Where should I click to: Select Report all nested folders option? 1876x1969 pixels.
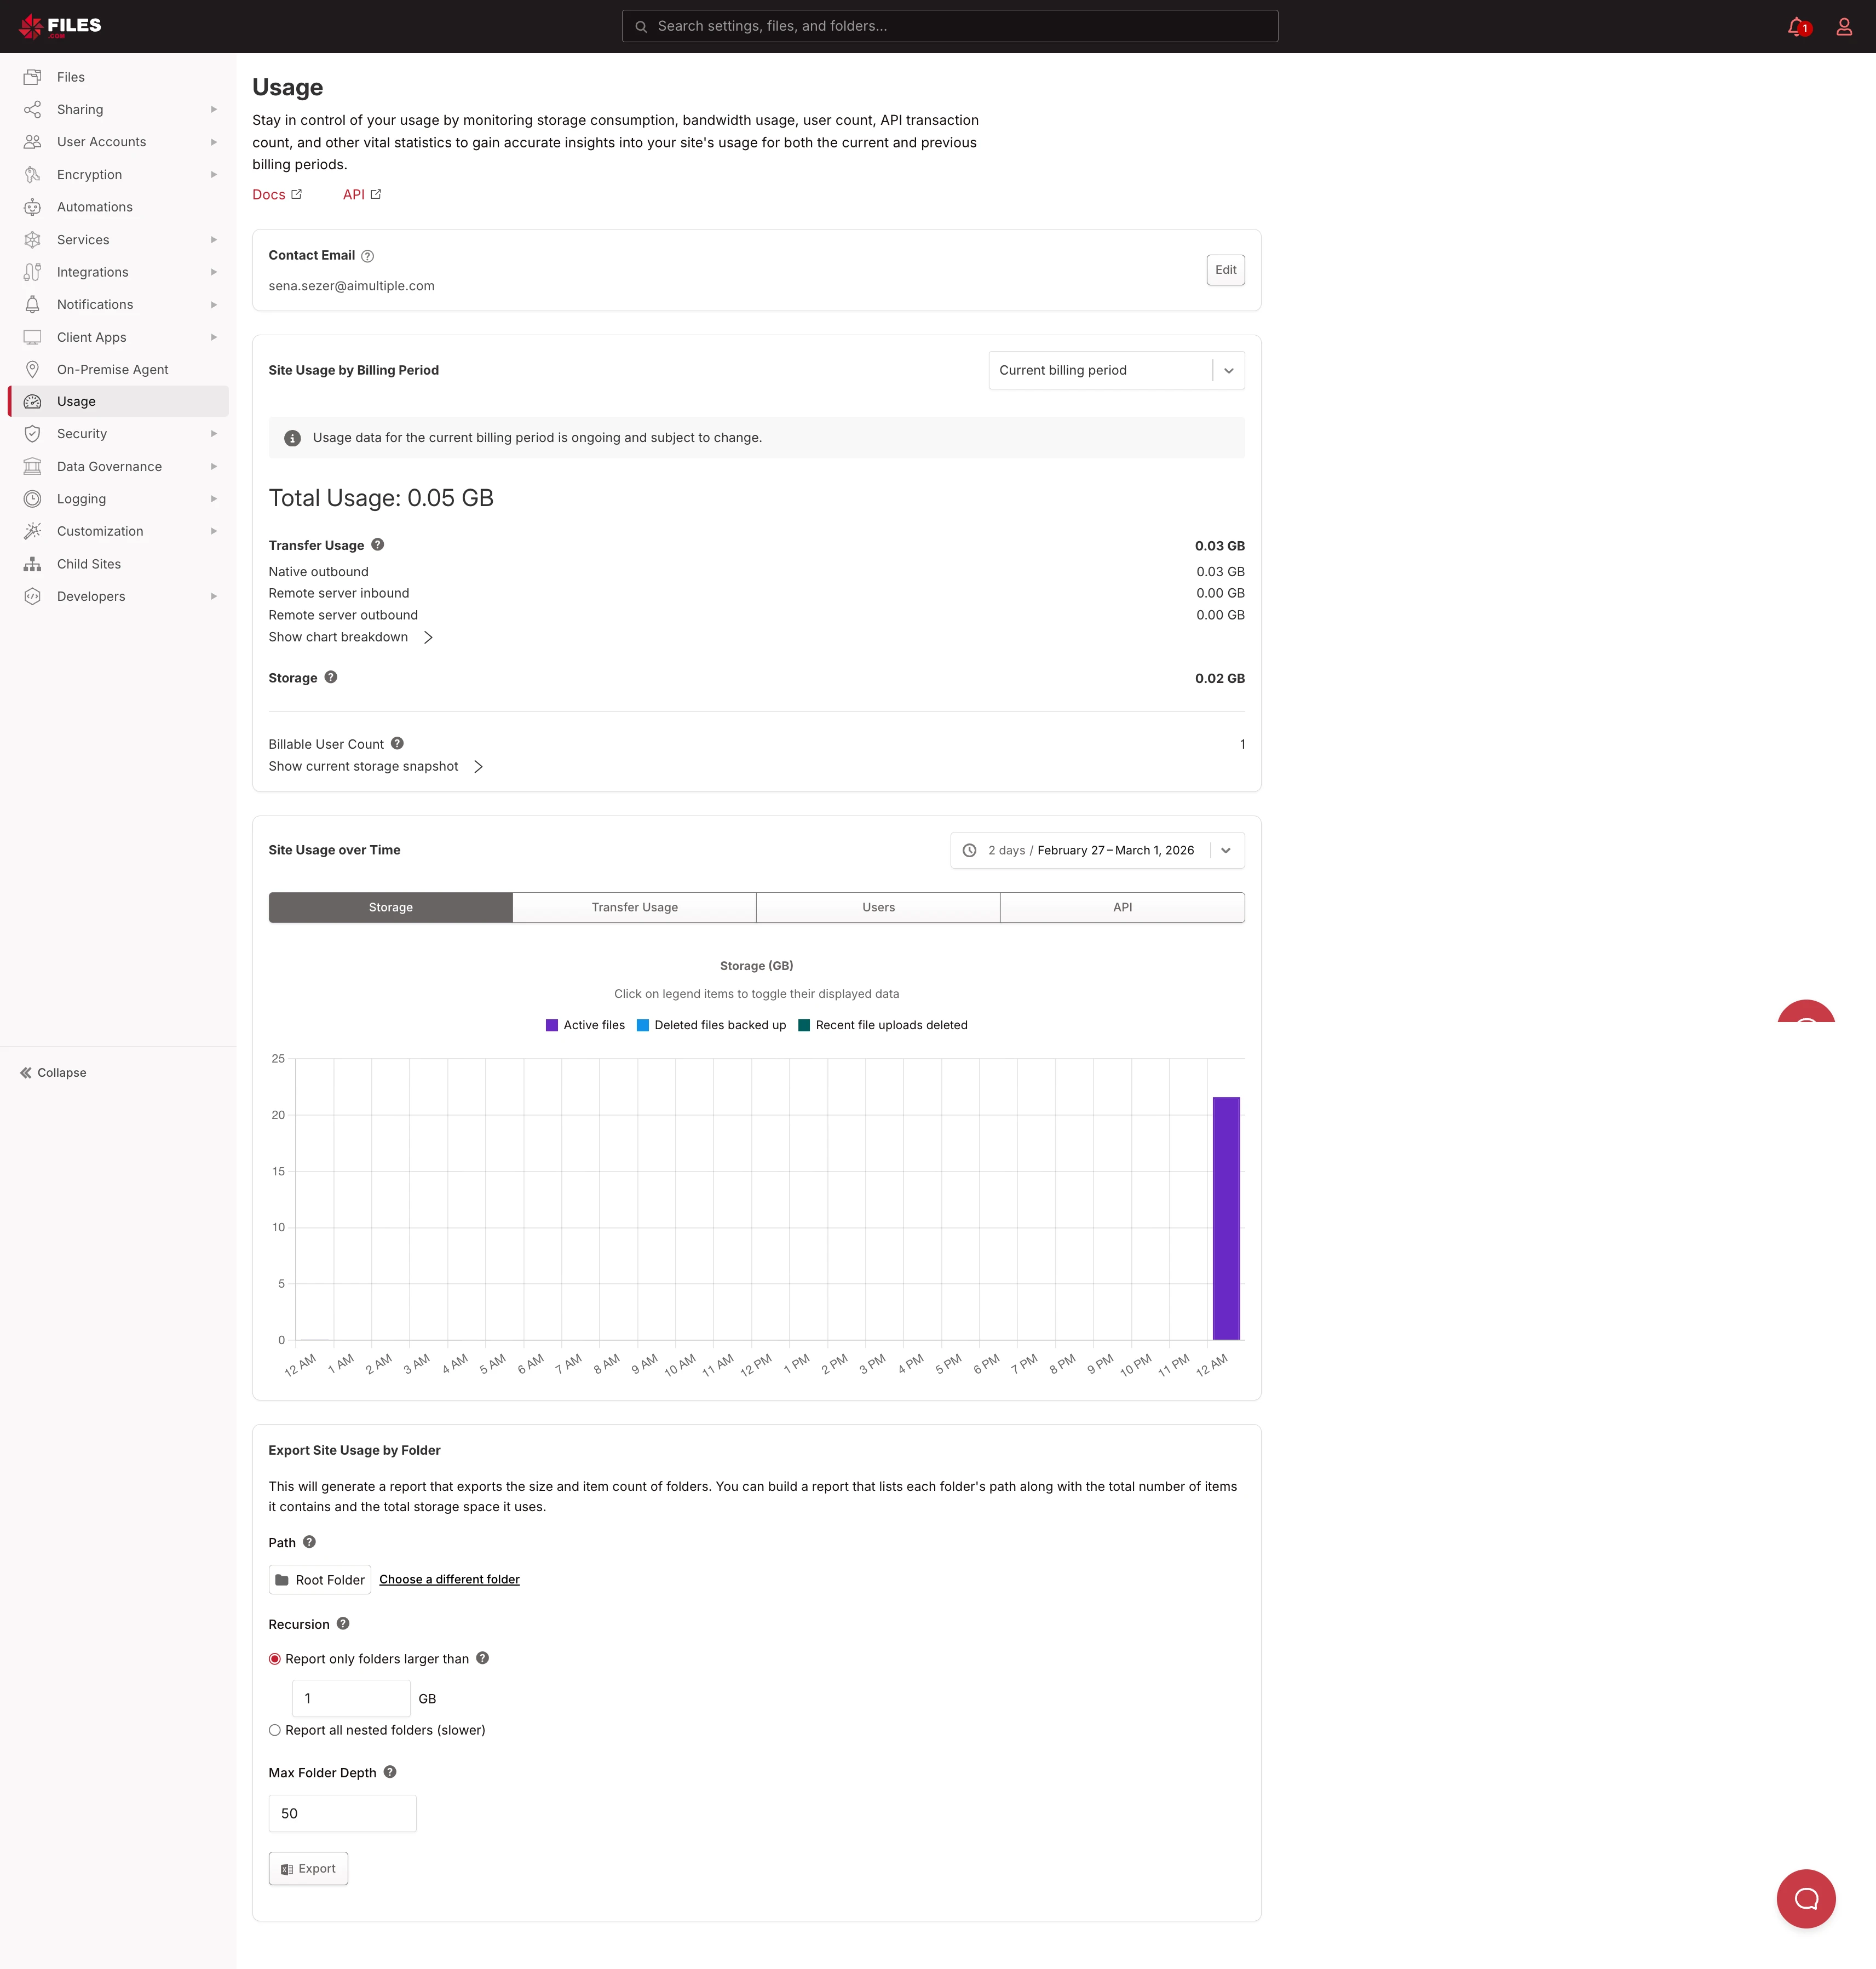275,1730
